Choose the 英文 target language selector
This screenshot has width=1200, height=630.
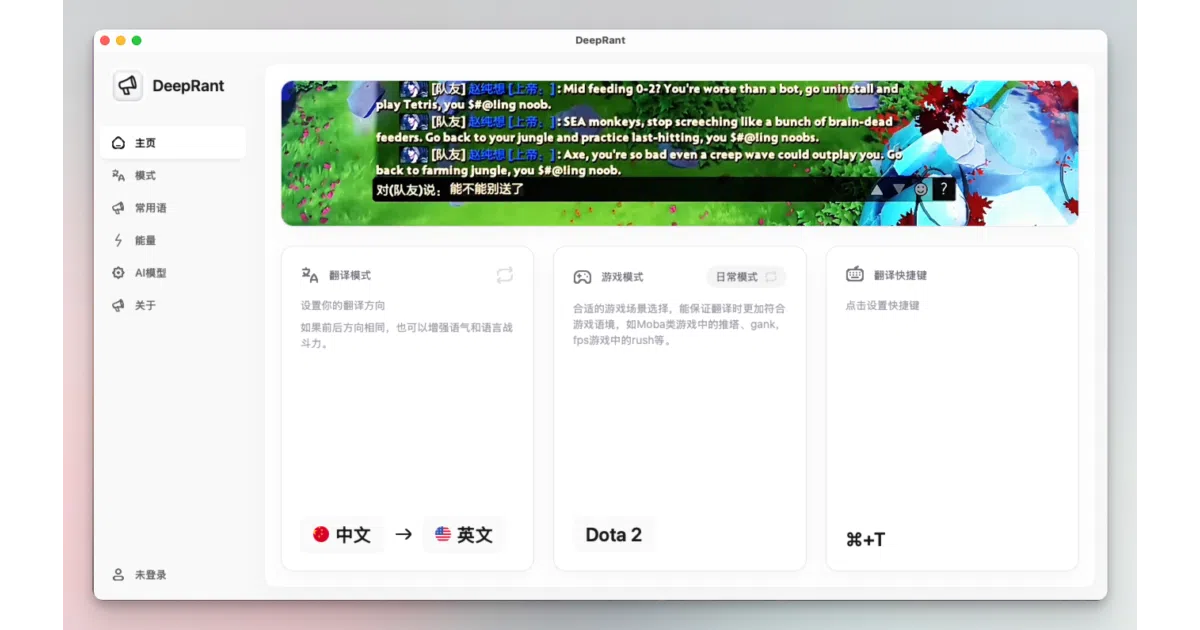click(x=464, y=535)
